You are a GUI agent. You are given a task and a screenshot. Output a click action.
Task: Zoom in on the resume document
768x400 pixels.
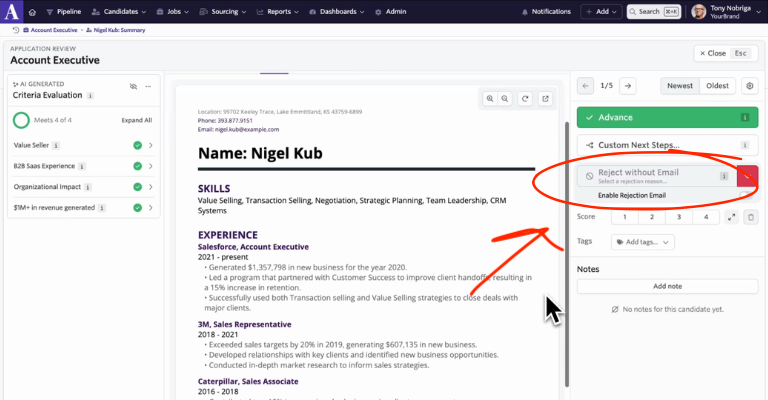point(490,98)
